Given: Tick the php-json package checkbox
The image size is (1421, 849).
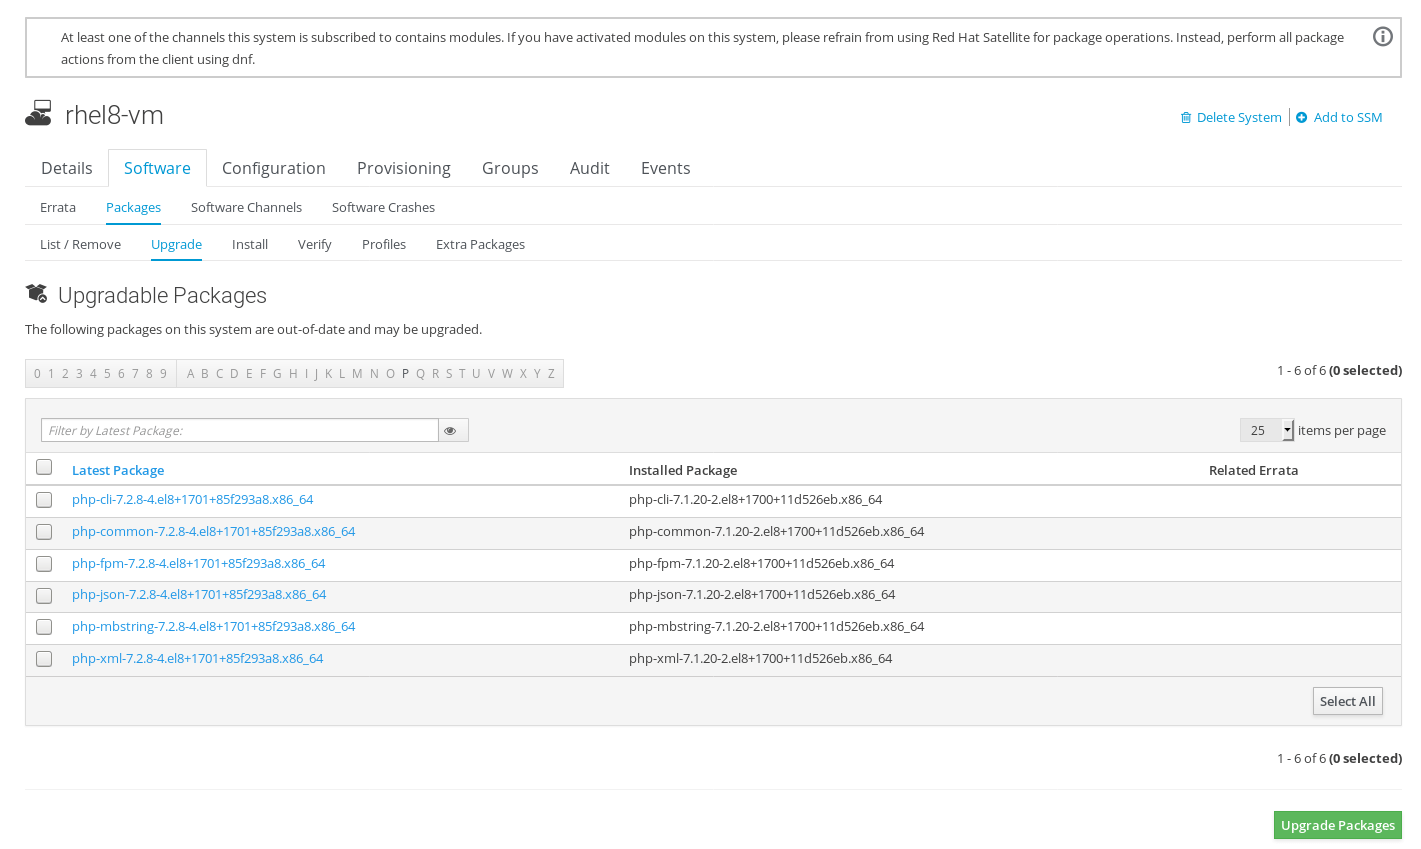Looking at the screenshot, I should (x=44, y=595).
